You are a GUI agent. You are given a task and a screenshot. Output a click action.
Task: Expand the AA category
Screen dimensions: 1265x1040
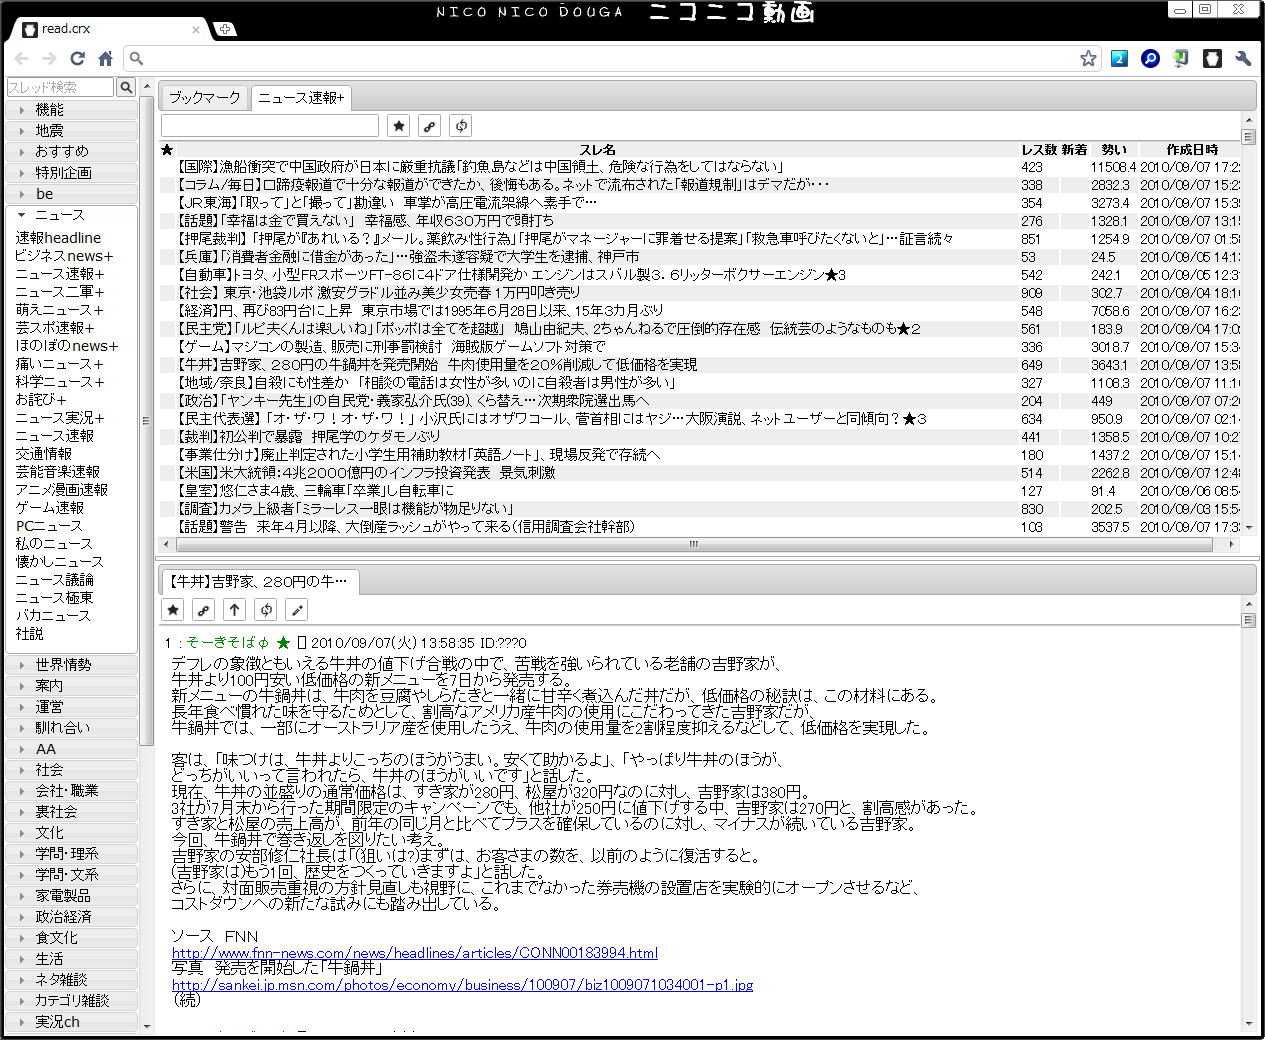point(71,748)
